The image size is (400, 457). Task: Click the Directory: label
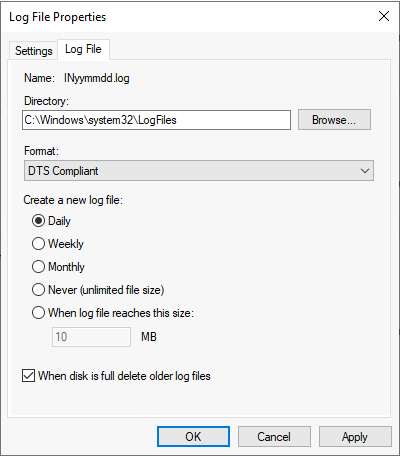46,101
